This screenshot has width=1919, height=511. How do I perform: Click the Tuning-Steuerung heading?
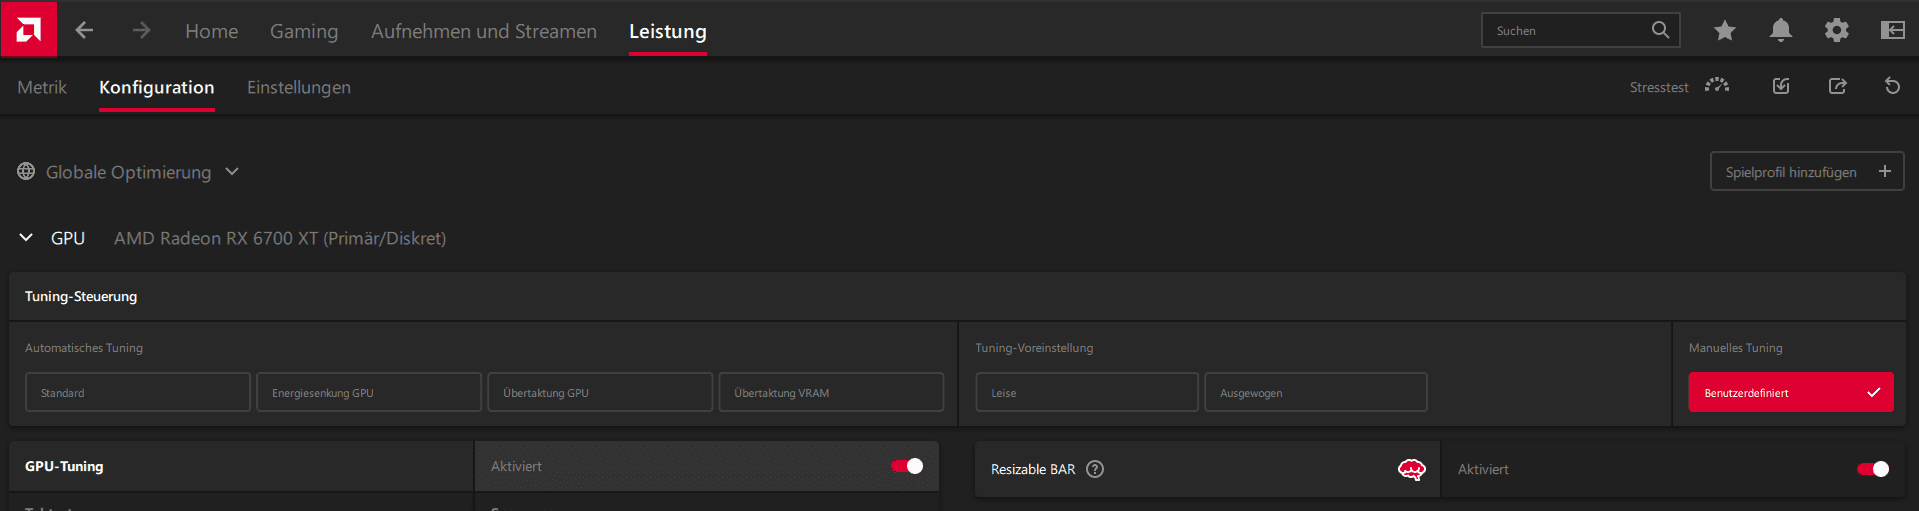coord(81,296)
